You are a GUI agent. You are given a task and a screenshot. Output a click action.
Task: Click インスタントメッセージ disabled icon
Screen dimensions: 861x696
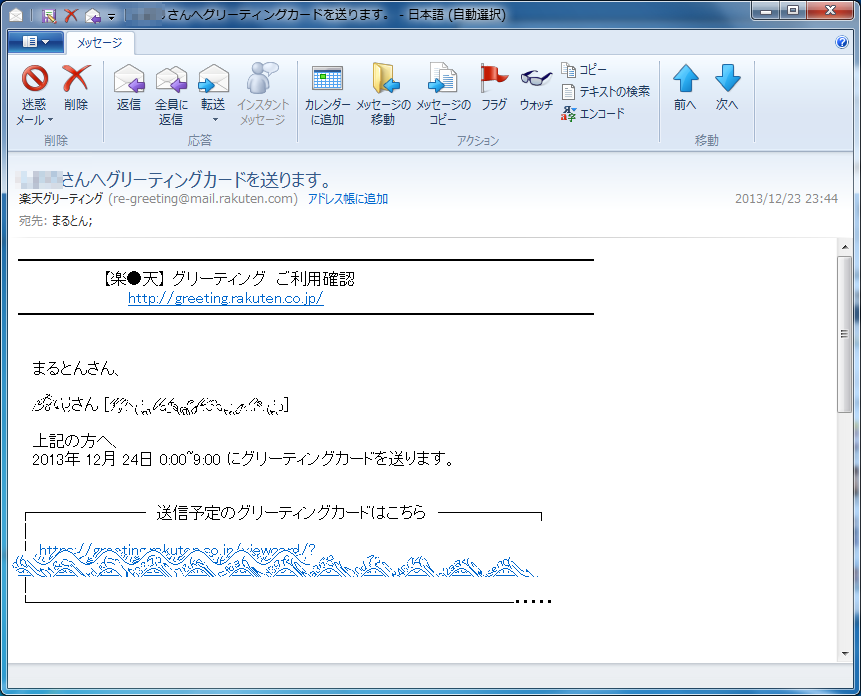(263, 94)
